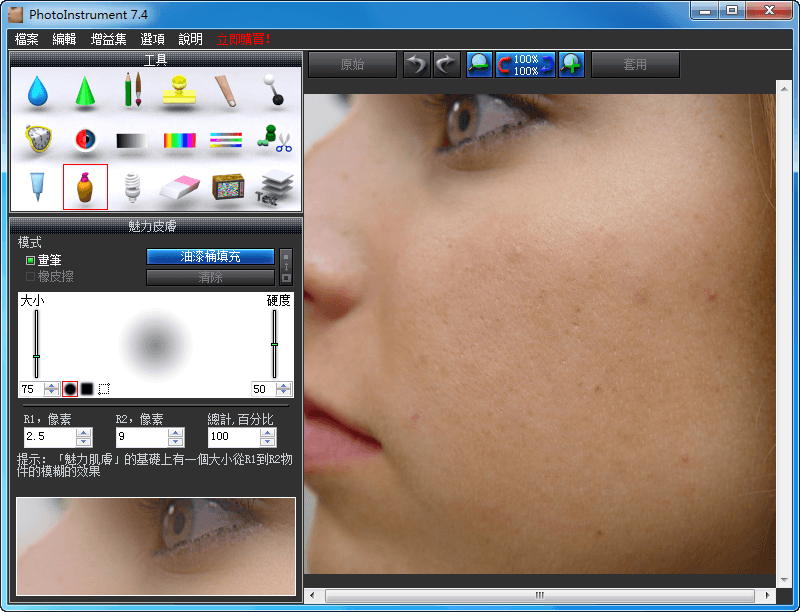Open the 增益集 menu
800x612 pixels.
[x=109, y=39]
